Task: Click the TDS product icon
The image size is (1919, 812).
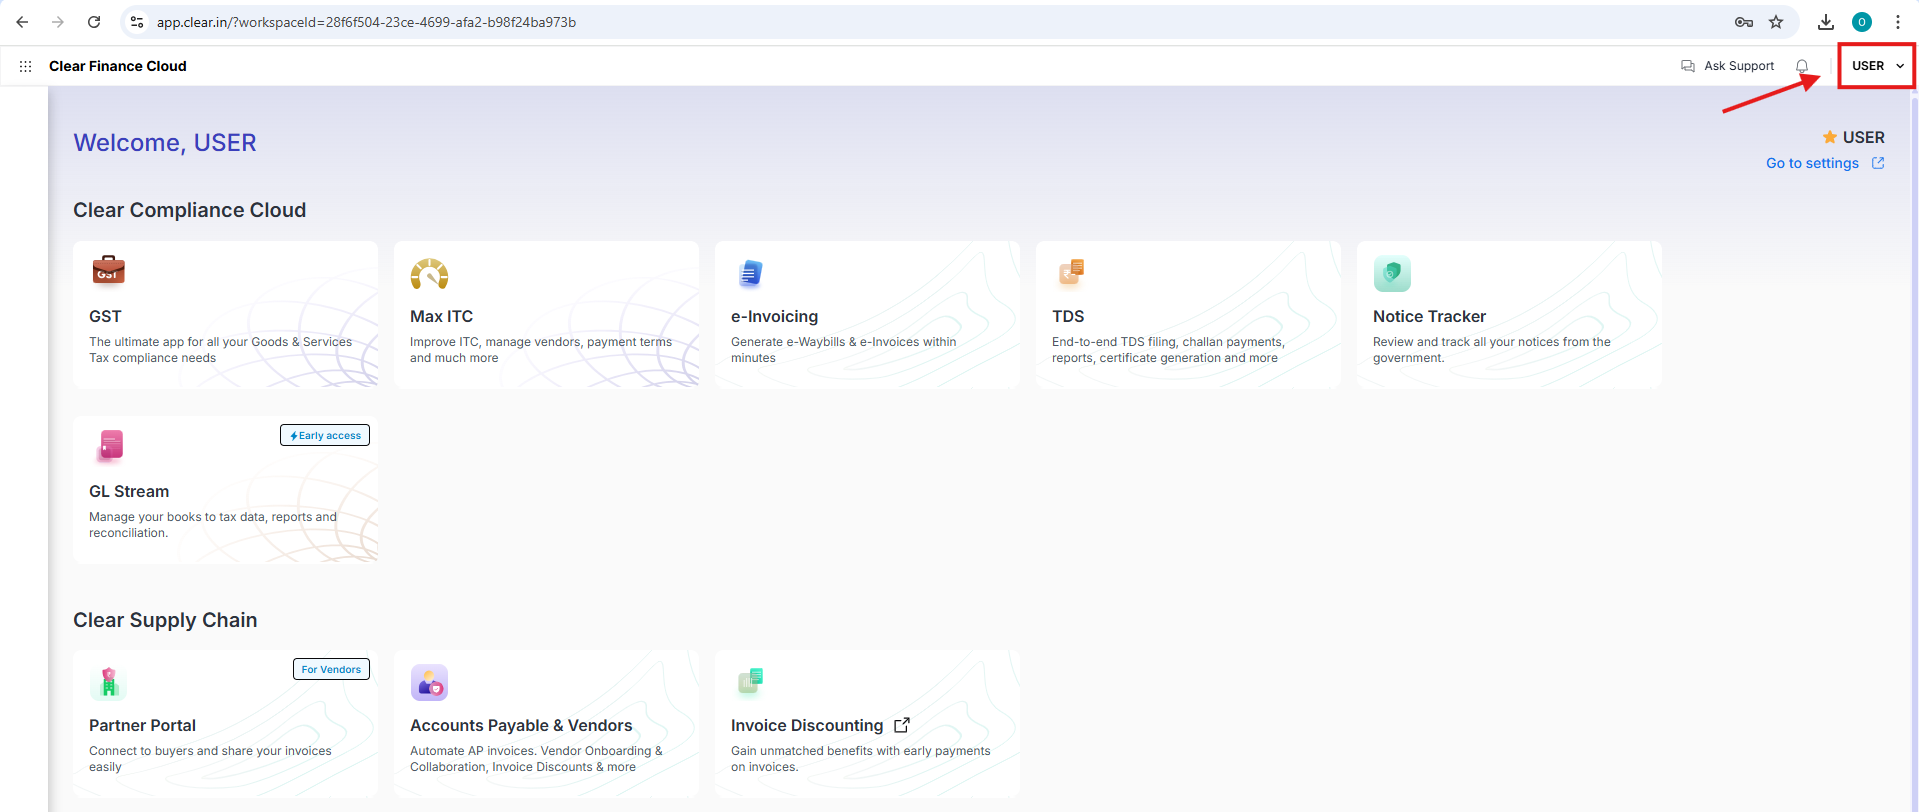Action: 1071,271
